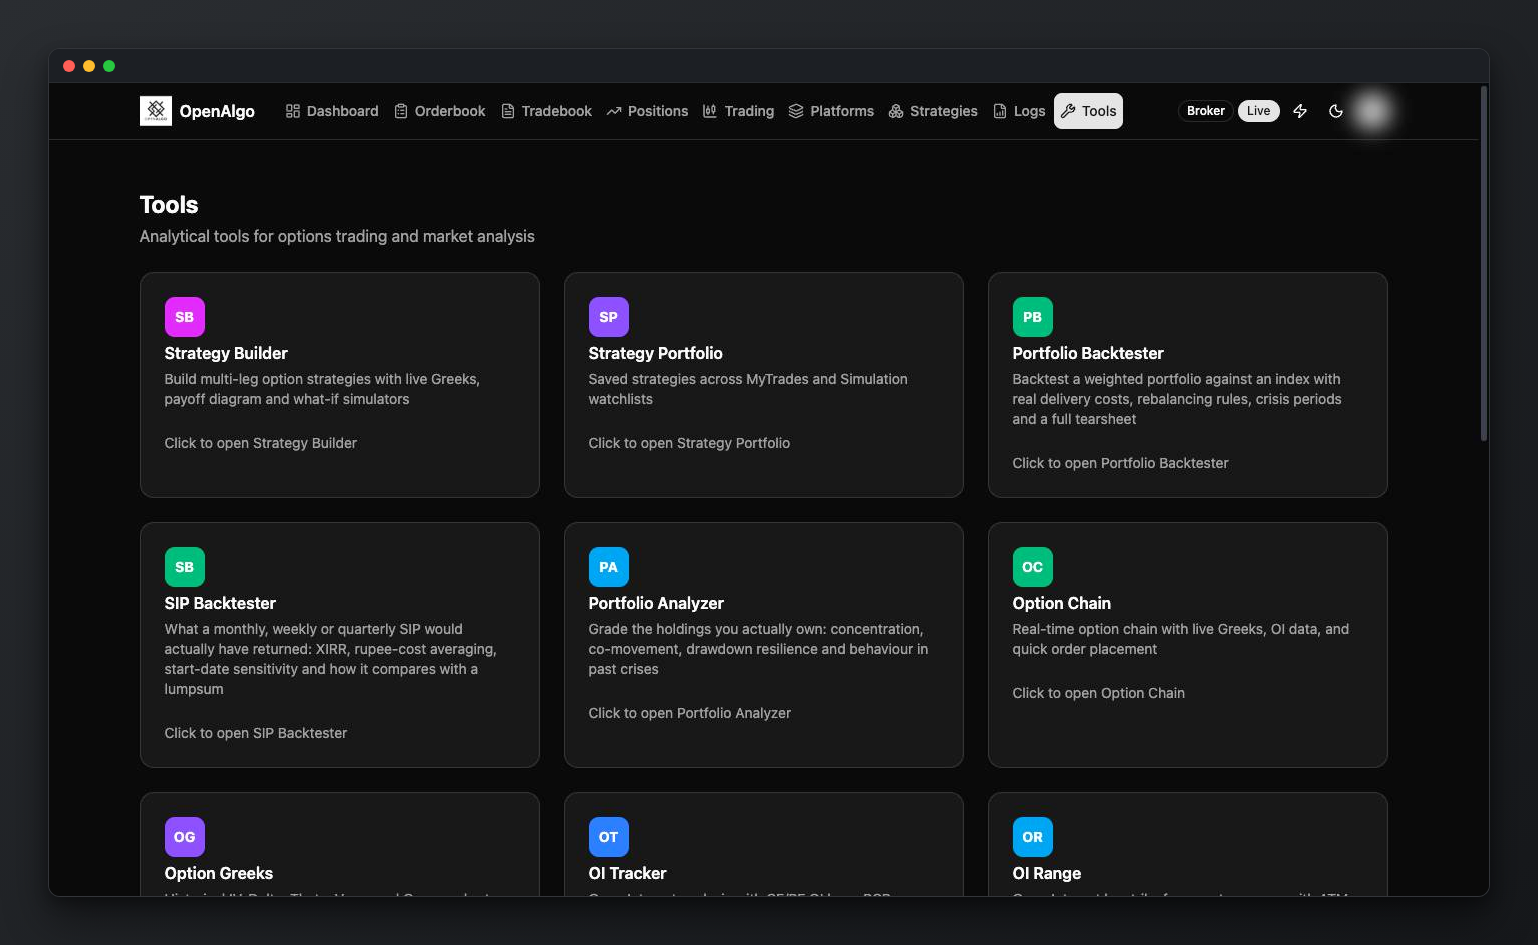Click 'Click to open Strategy Builder'
1538x945 pixels.
[x=261, y=443]
